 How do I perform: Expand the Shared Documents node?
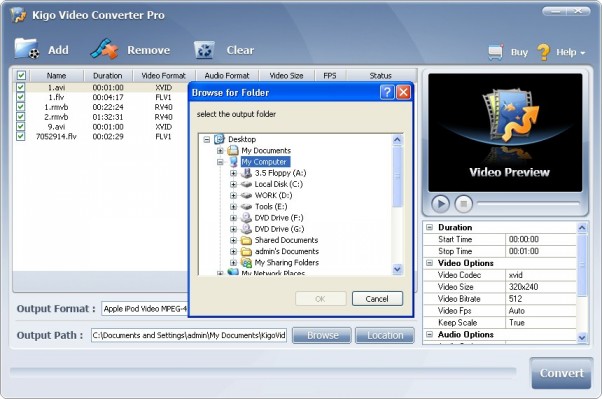coord(233,240)
